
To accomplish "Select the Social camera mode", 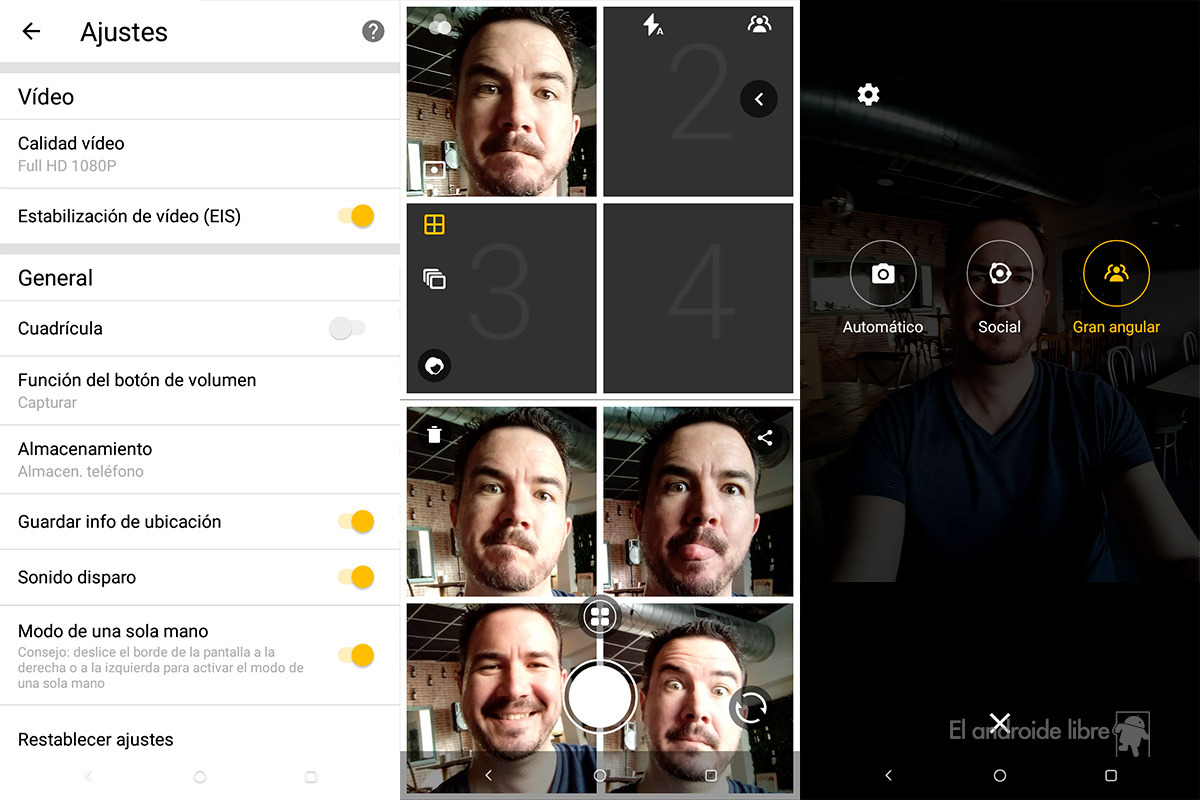I will click(999, 287).
